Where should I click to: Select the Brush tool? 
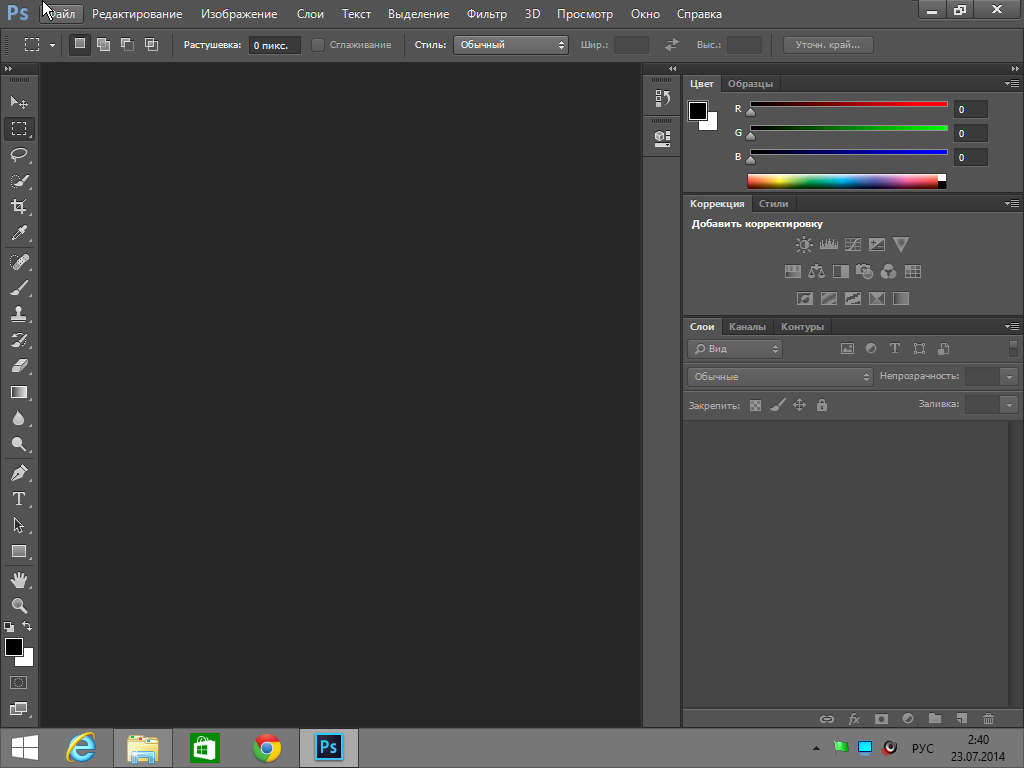pos(18,288)
